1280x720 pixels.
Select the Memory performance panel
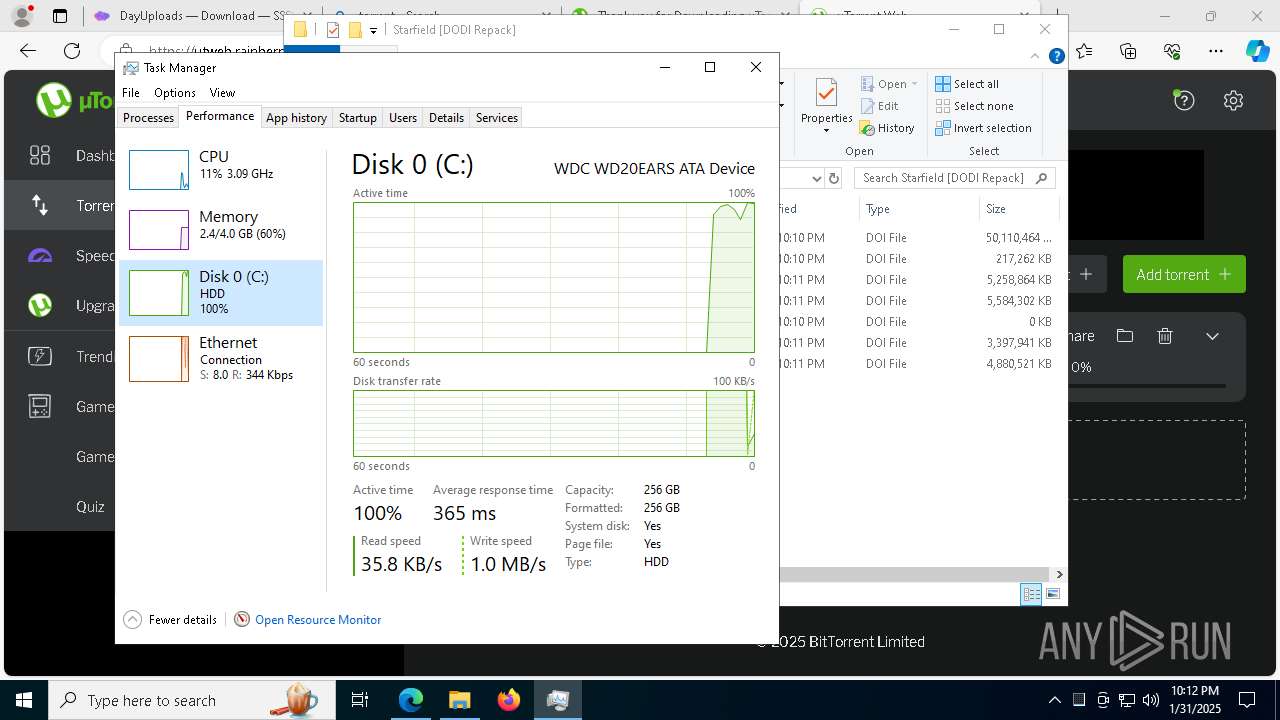pos(221,230)
